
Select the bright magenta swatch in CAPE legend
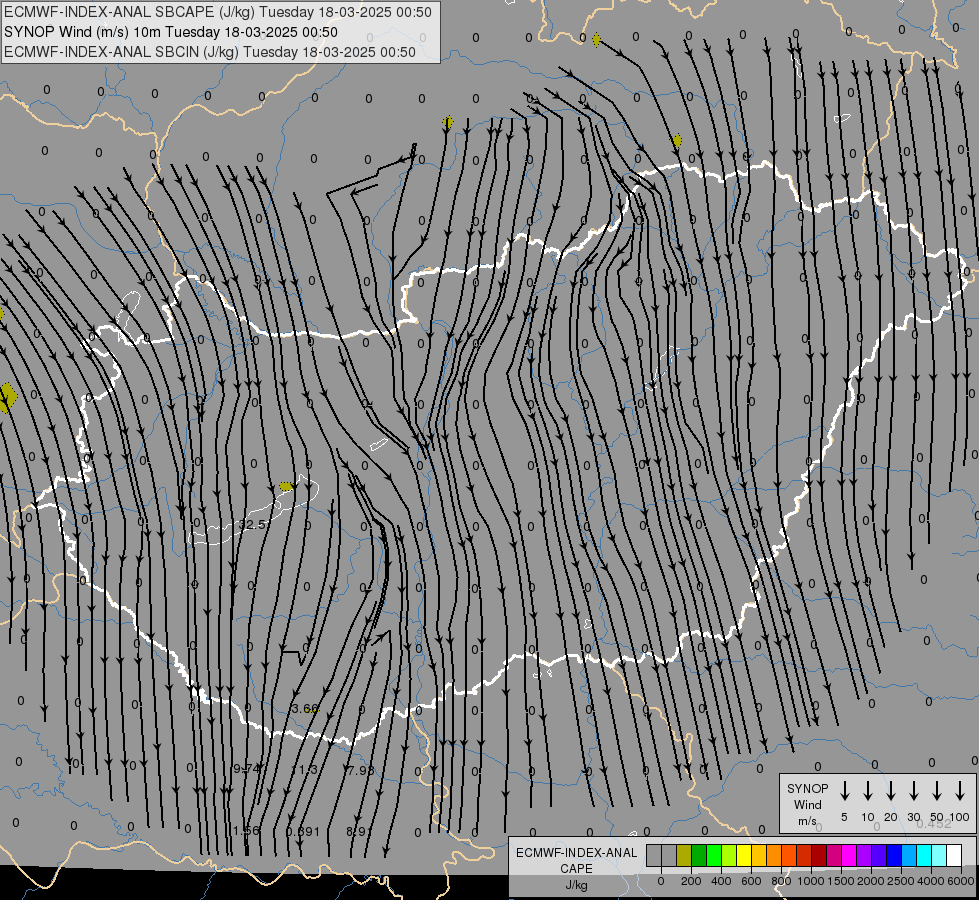[849, 855]
